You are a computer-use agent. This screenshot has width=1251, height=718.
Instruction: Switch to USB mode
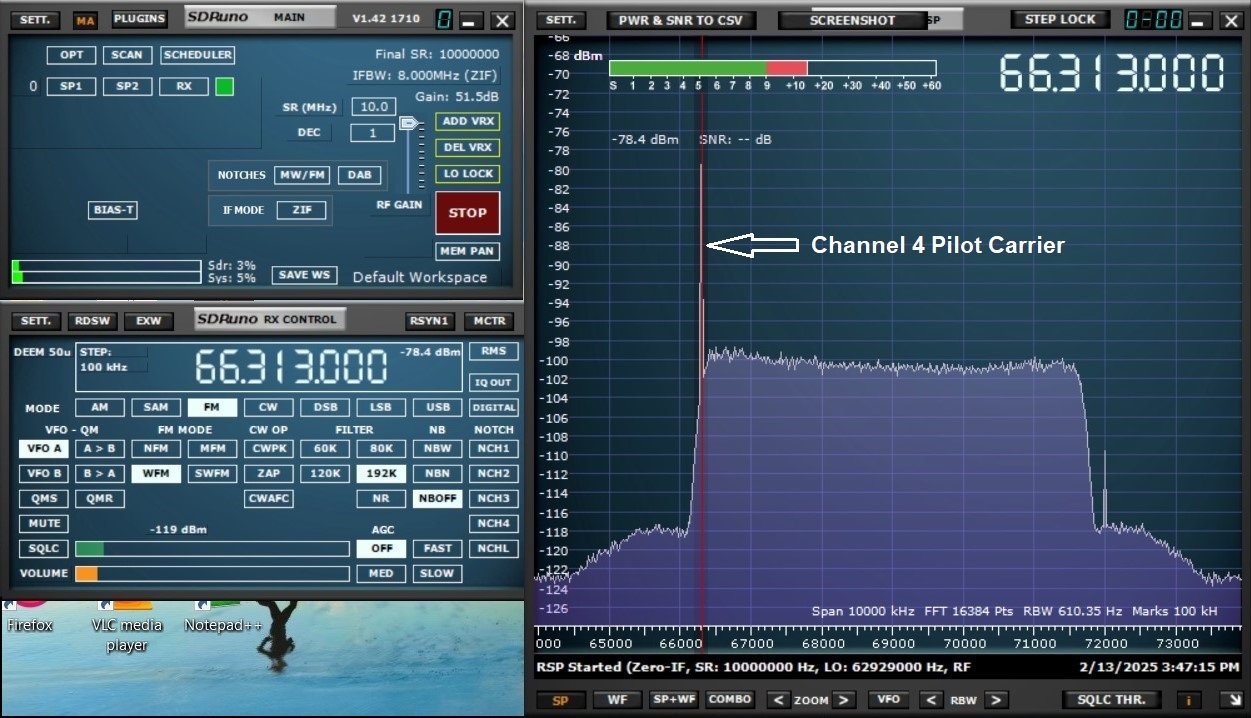(x=438, y=408)
